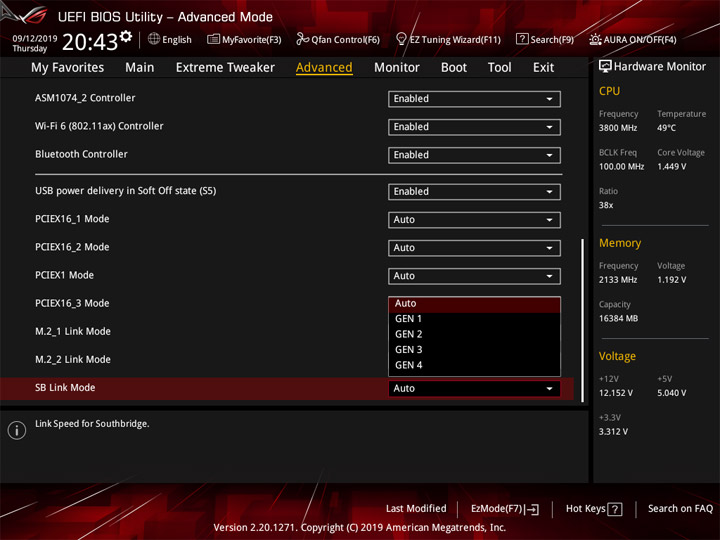Open time settings gear icon
This screenshot has height=540, width=720.
pos(126,36)
